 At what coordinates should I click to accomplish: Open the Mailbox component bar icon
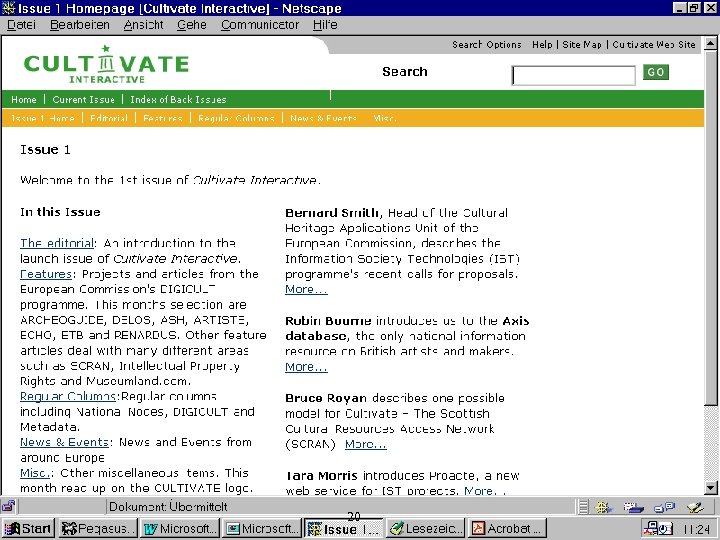pyautogui.click(x=634, y=507)
